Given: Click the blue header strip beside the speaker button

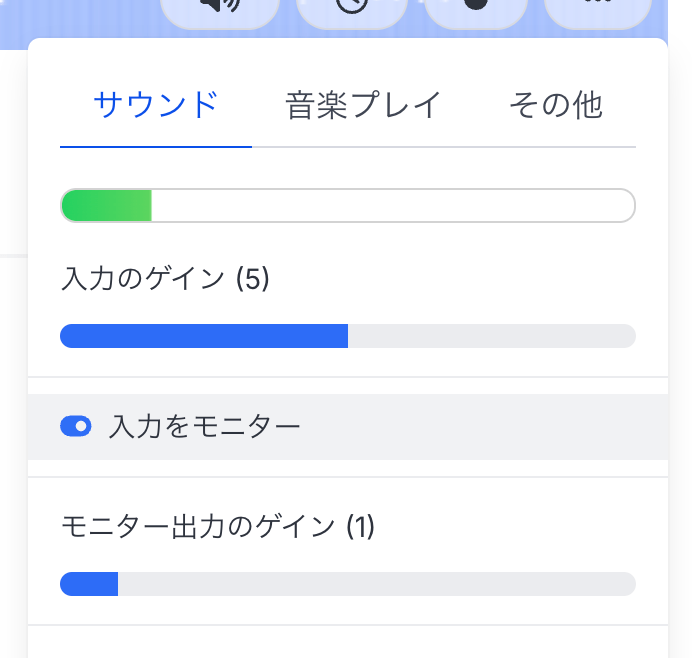Looking at the screenshot, I should point(79,22).
